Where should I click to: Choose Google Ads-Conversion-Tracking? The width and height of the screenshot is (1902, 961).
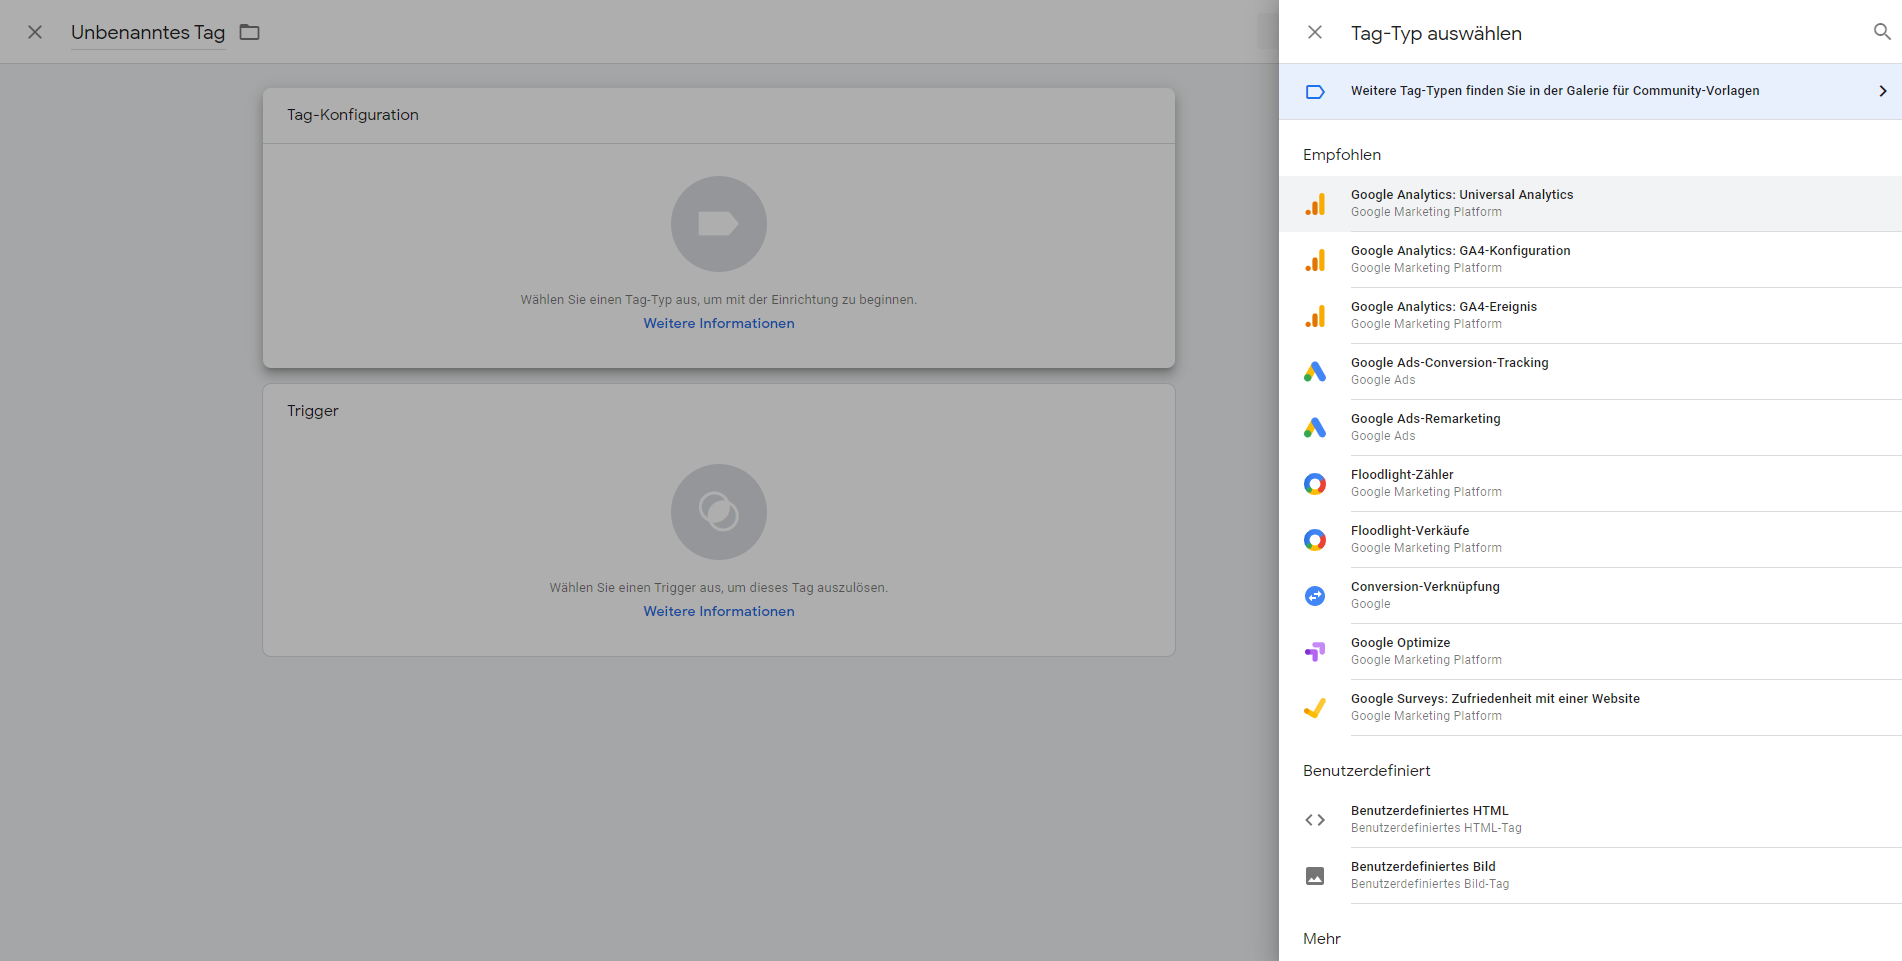pyautogui.click(x=1590, y=372)
